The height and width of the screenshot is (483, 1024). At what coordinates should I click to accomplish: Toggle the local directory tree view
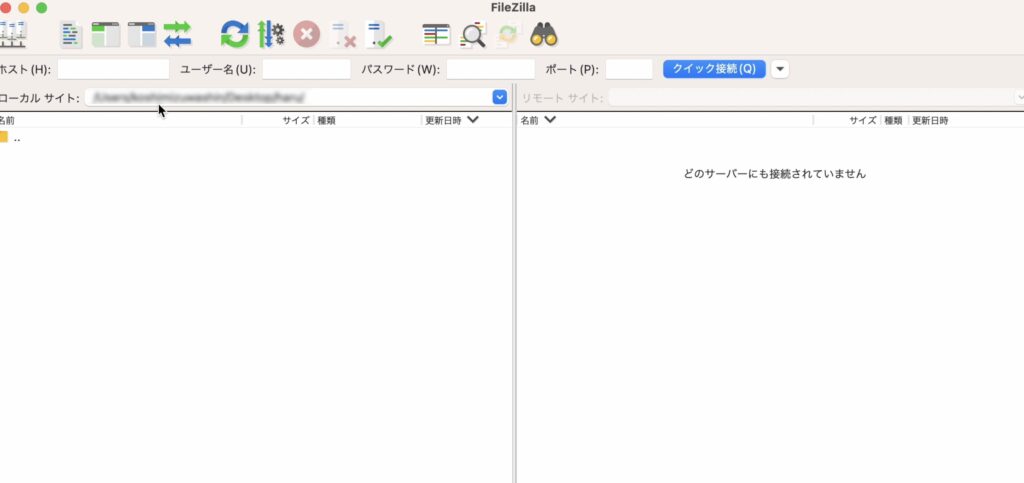[106, 35]
